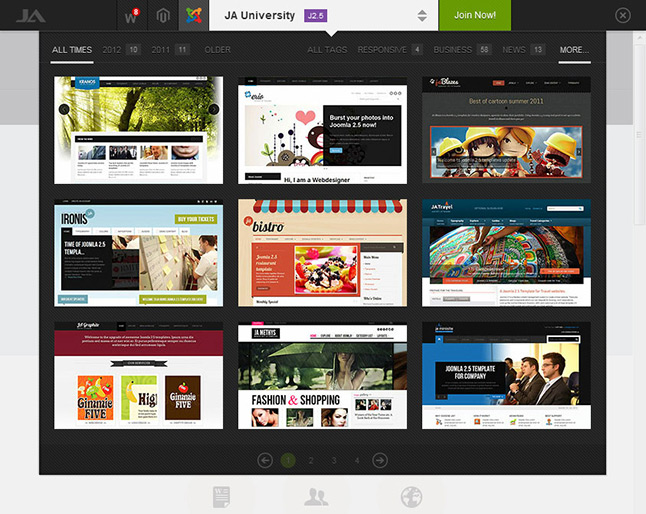Click the users group icon at bottom
This screenshot has width=646, height=514.
(x=316, y=497)
